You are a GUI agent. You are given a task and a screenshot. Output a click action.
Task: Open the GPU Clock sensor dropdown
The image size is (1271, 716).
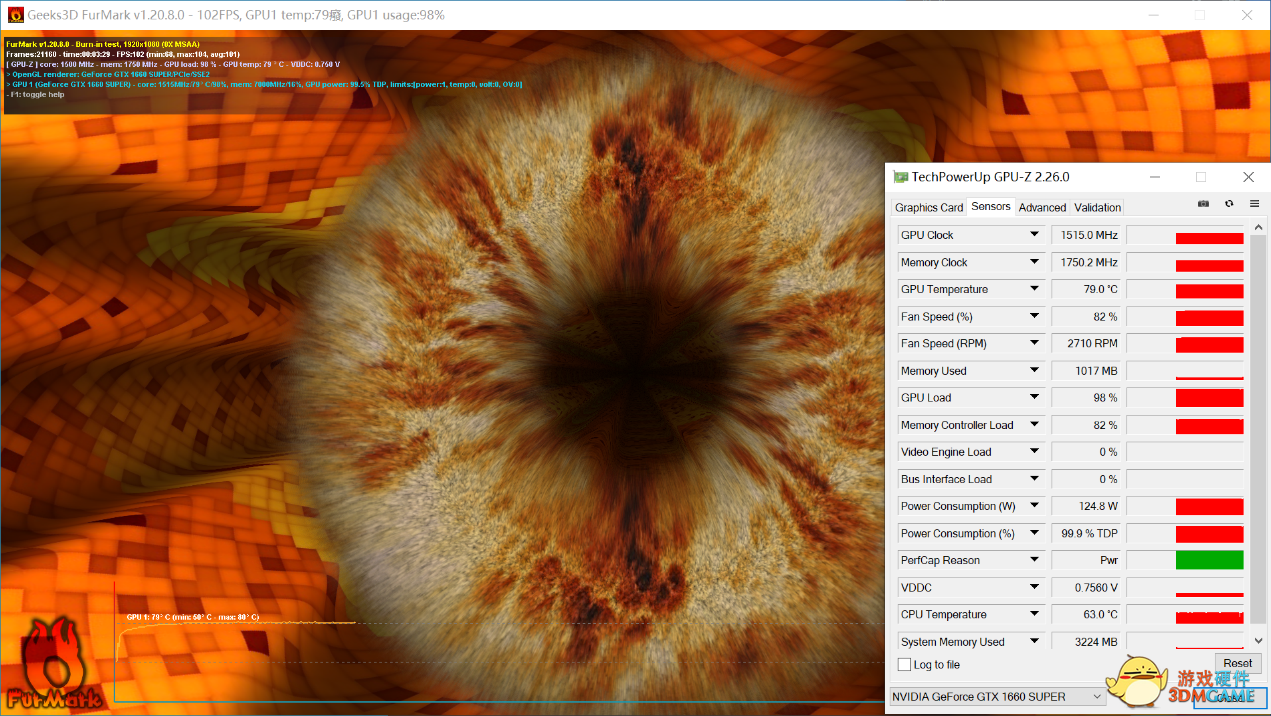pos(1035,235)
